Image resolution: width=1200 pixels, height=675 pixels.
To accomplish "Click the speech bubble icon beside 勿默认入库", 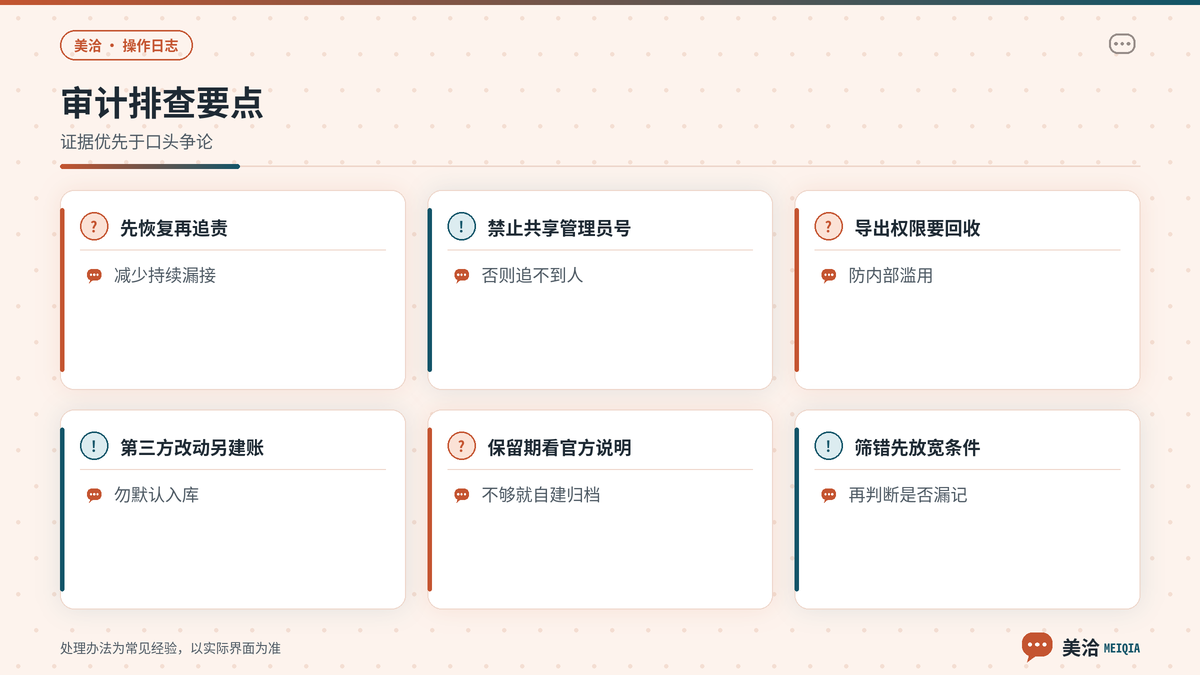I will point(94,495).
